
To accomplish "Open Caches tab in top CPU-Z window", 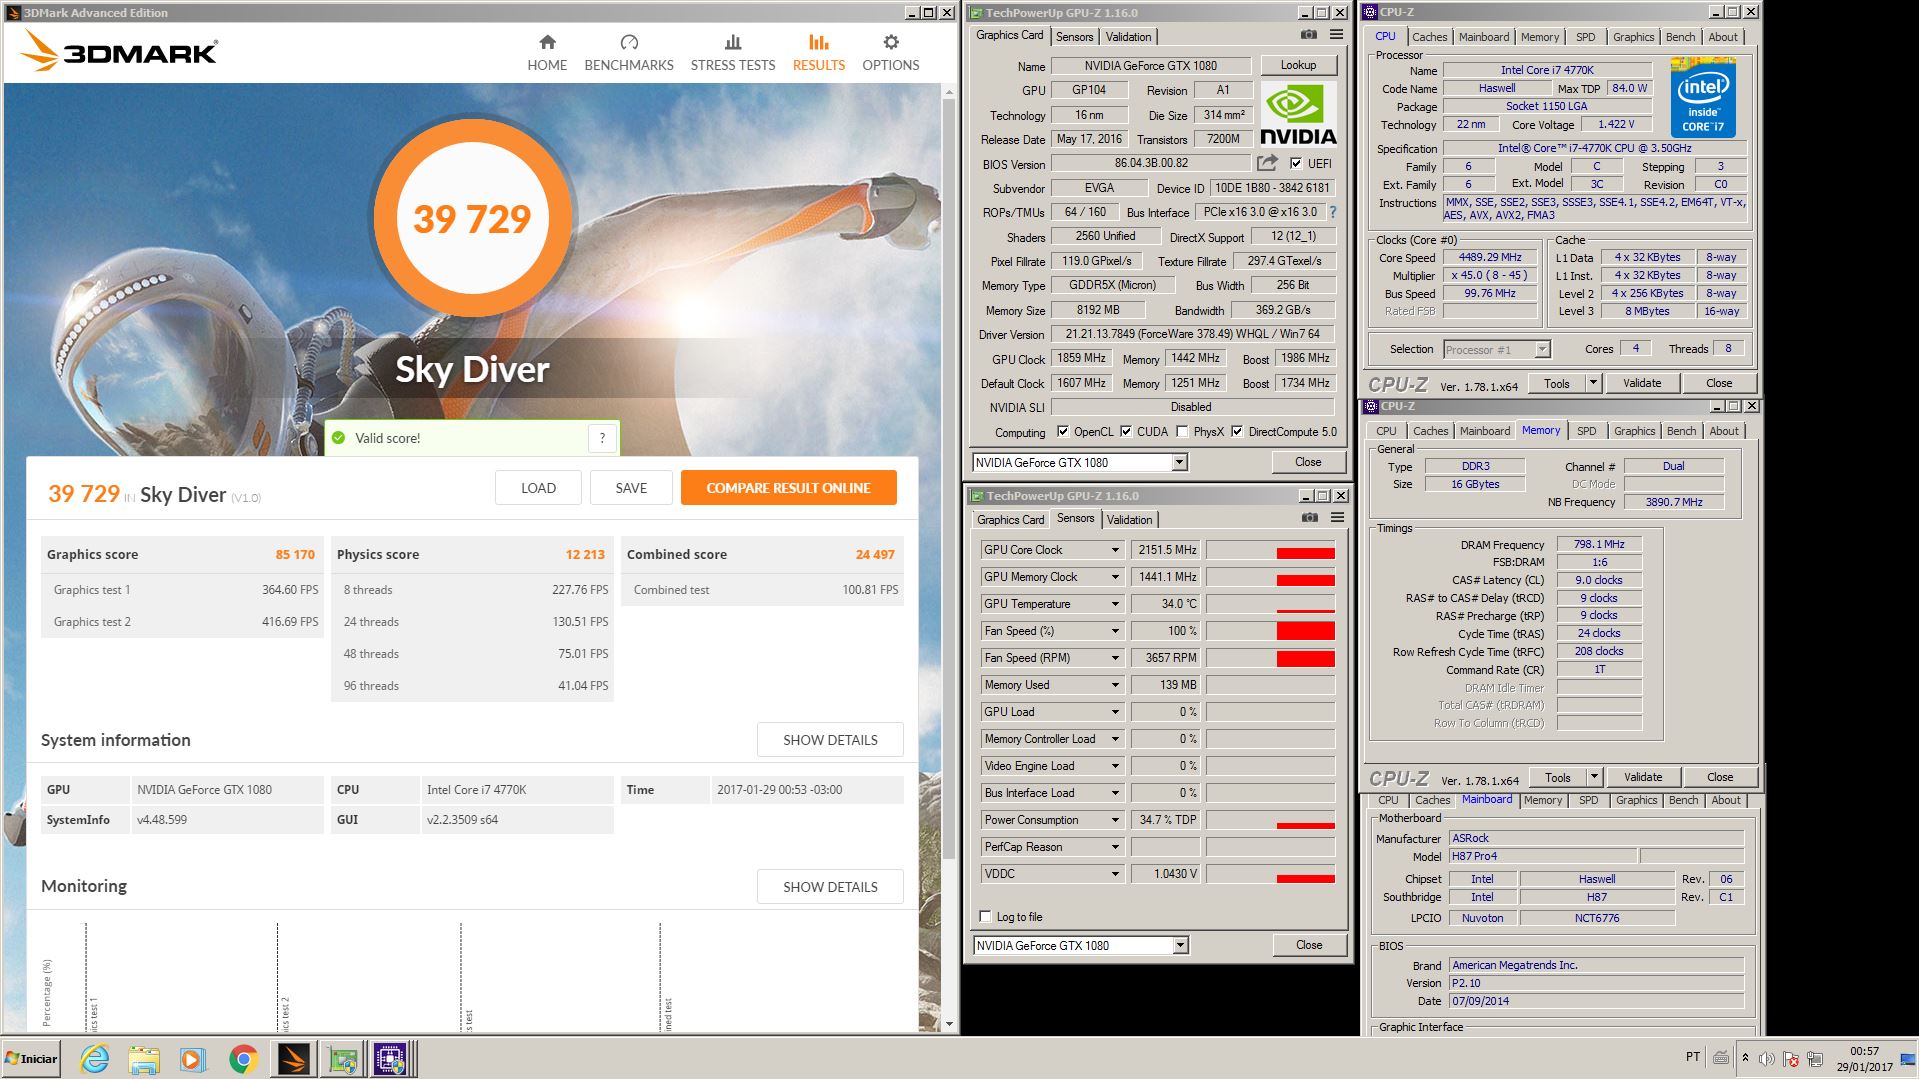I will (1429, 37).
